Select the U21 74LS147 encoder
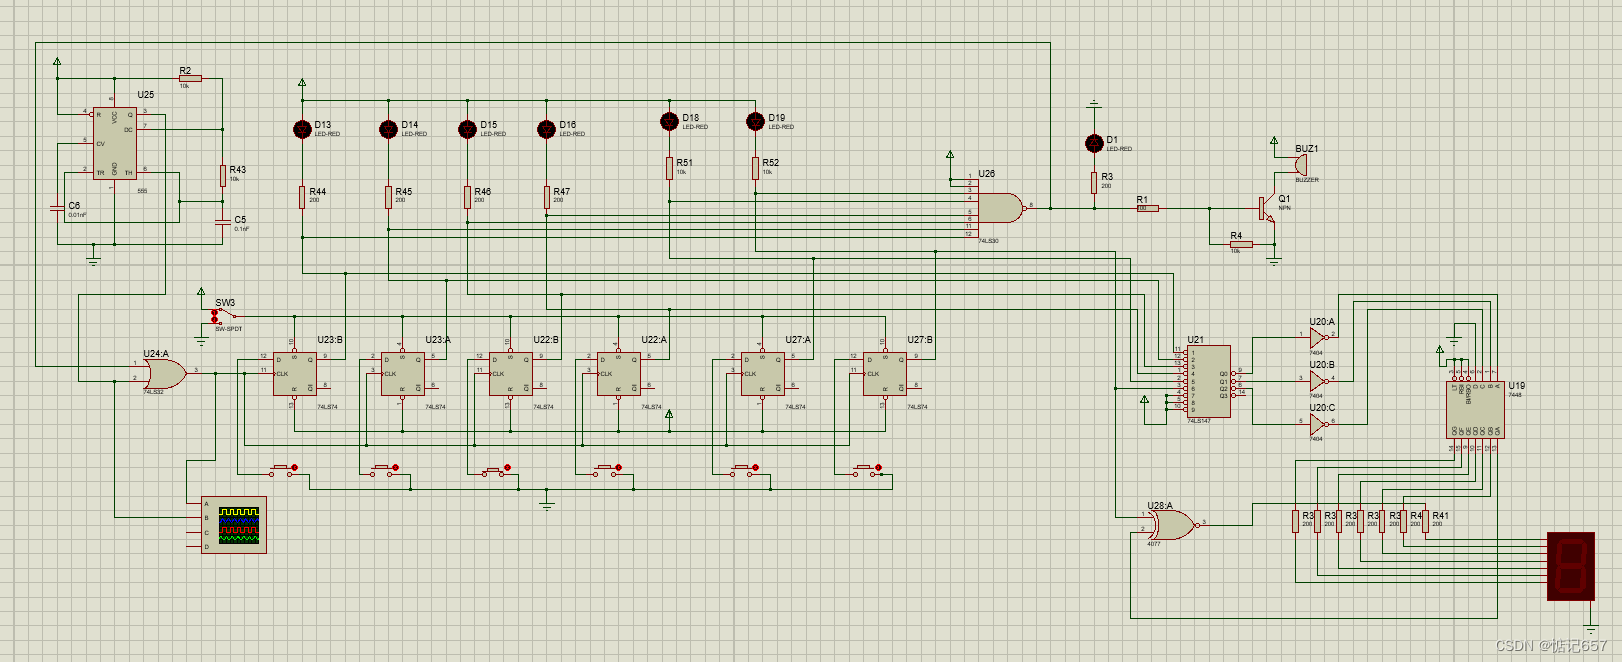This screenshot has width=1622, height=662. tap(1209, 381)
